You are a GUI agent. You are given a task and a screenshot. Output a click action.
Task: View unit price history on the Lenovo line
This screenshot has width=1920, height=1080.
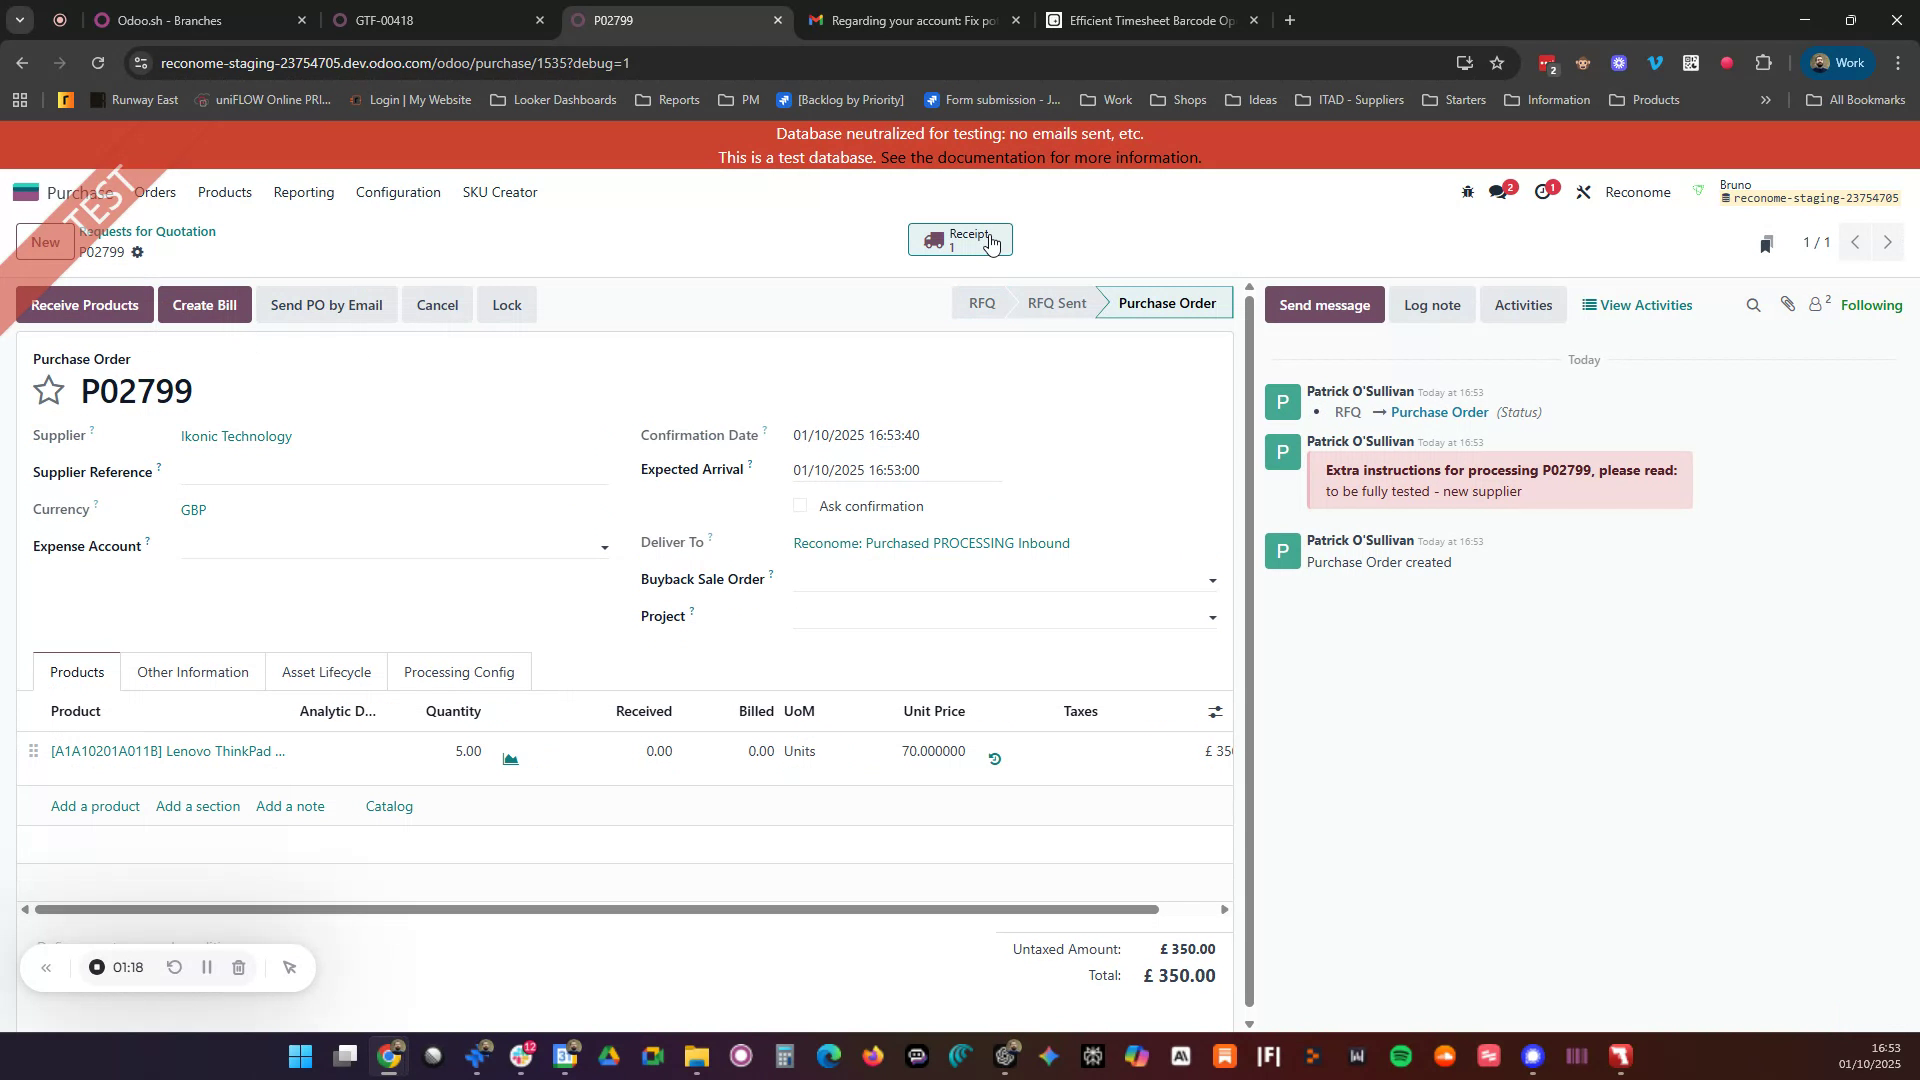point(994,758)
